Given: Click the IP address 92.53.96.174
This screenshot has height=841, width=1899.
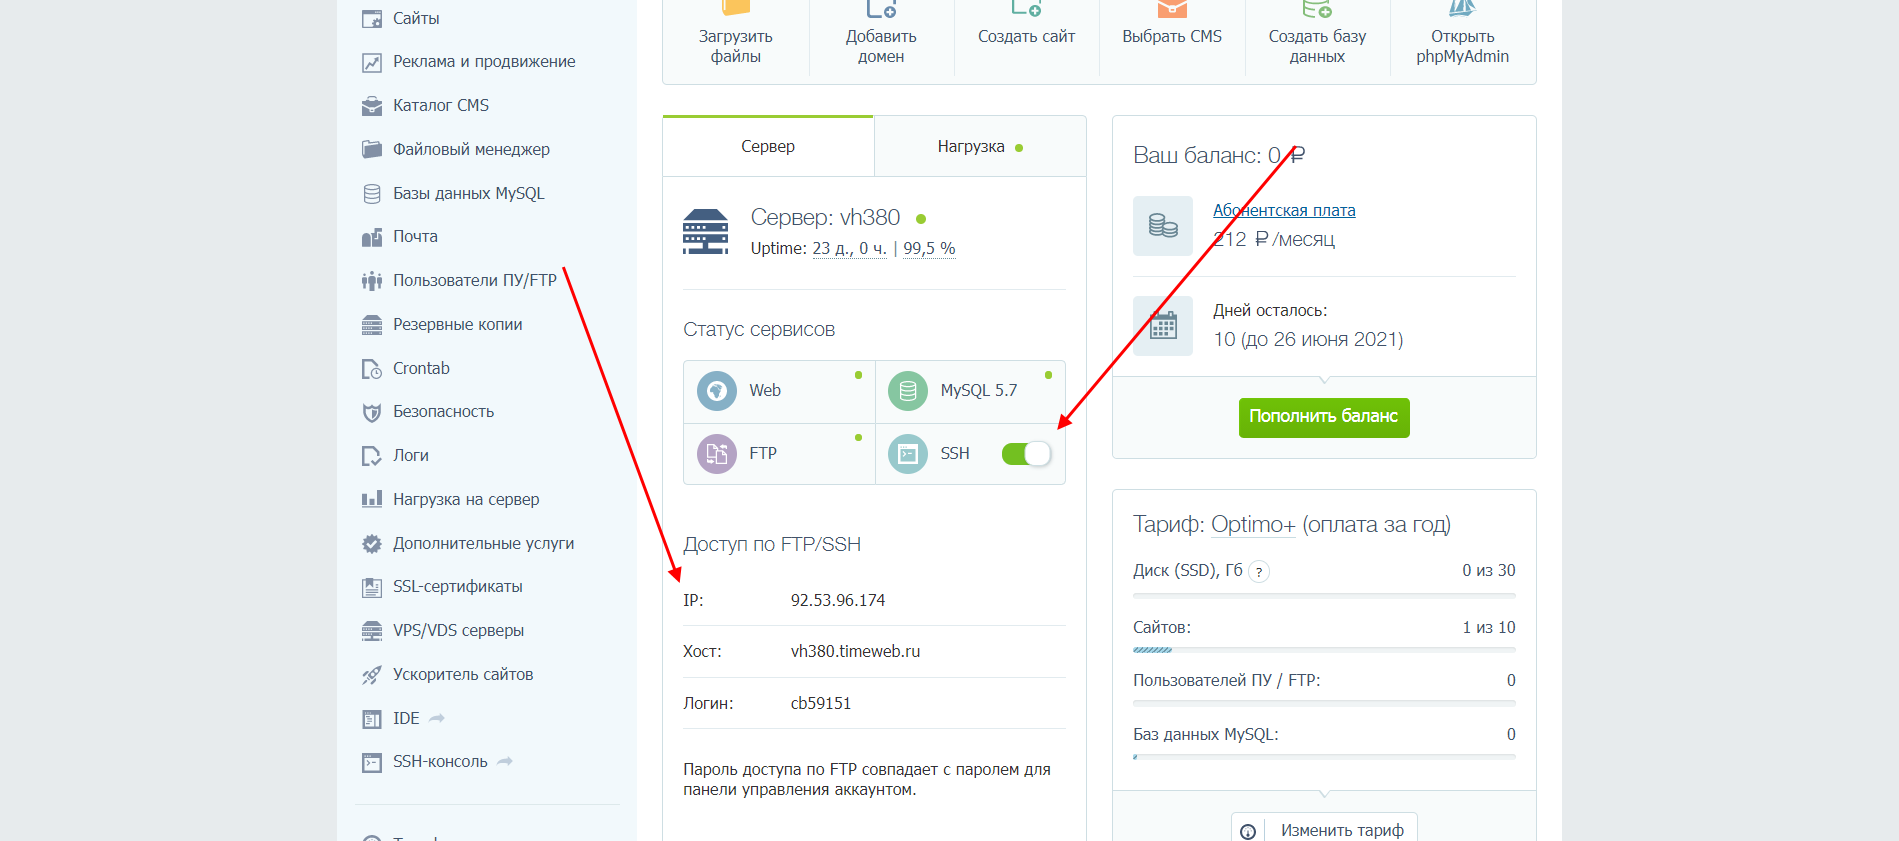Looking at the screenshot, I should [x=838, y=601].
